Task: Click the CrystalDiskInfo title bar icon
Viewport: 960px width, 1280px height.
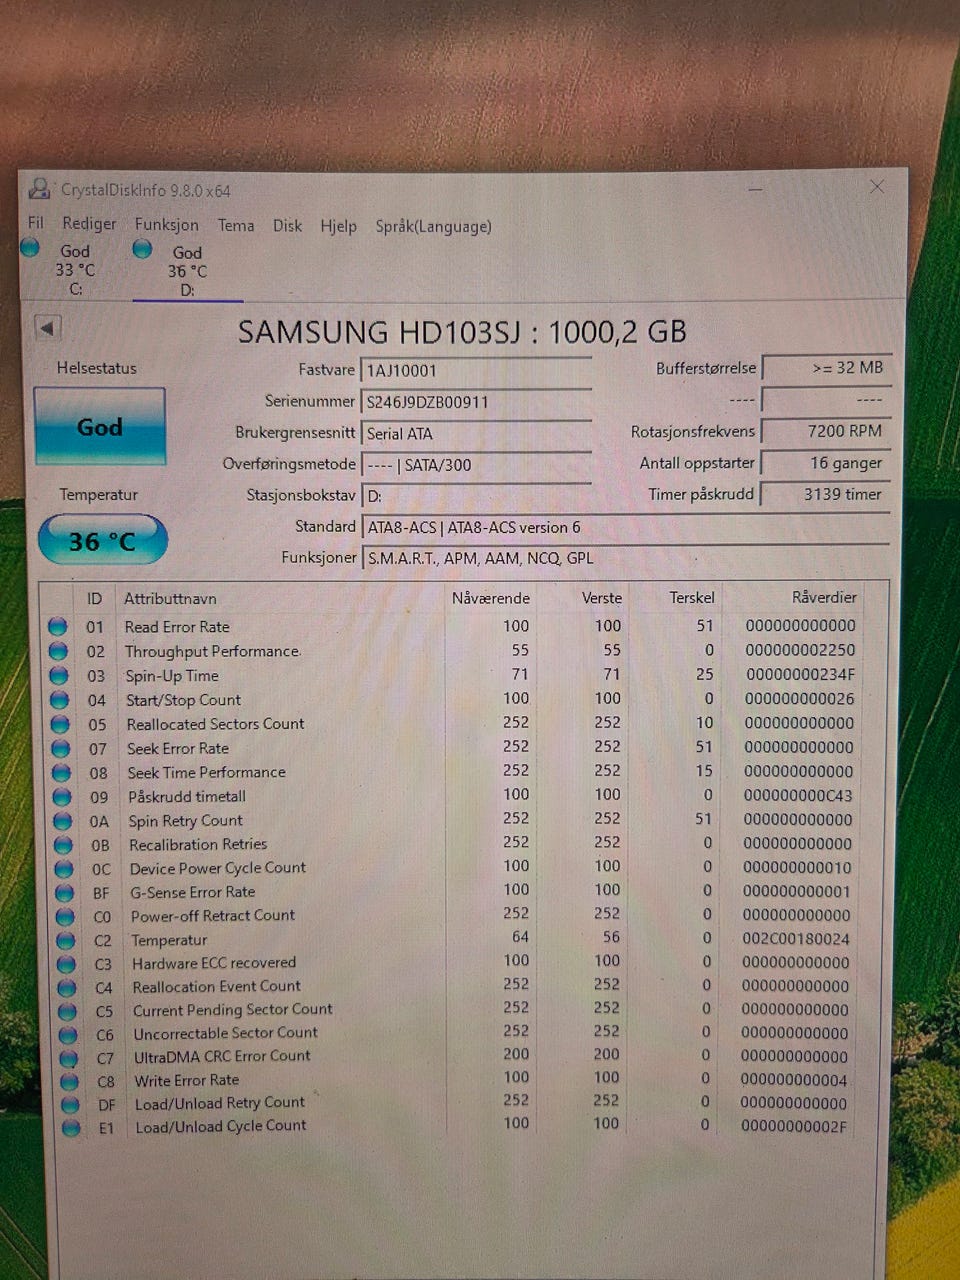Action: click(x=40, y=188)
